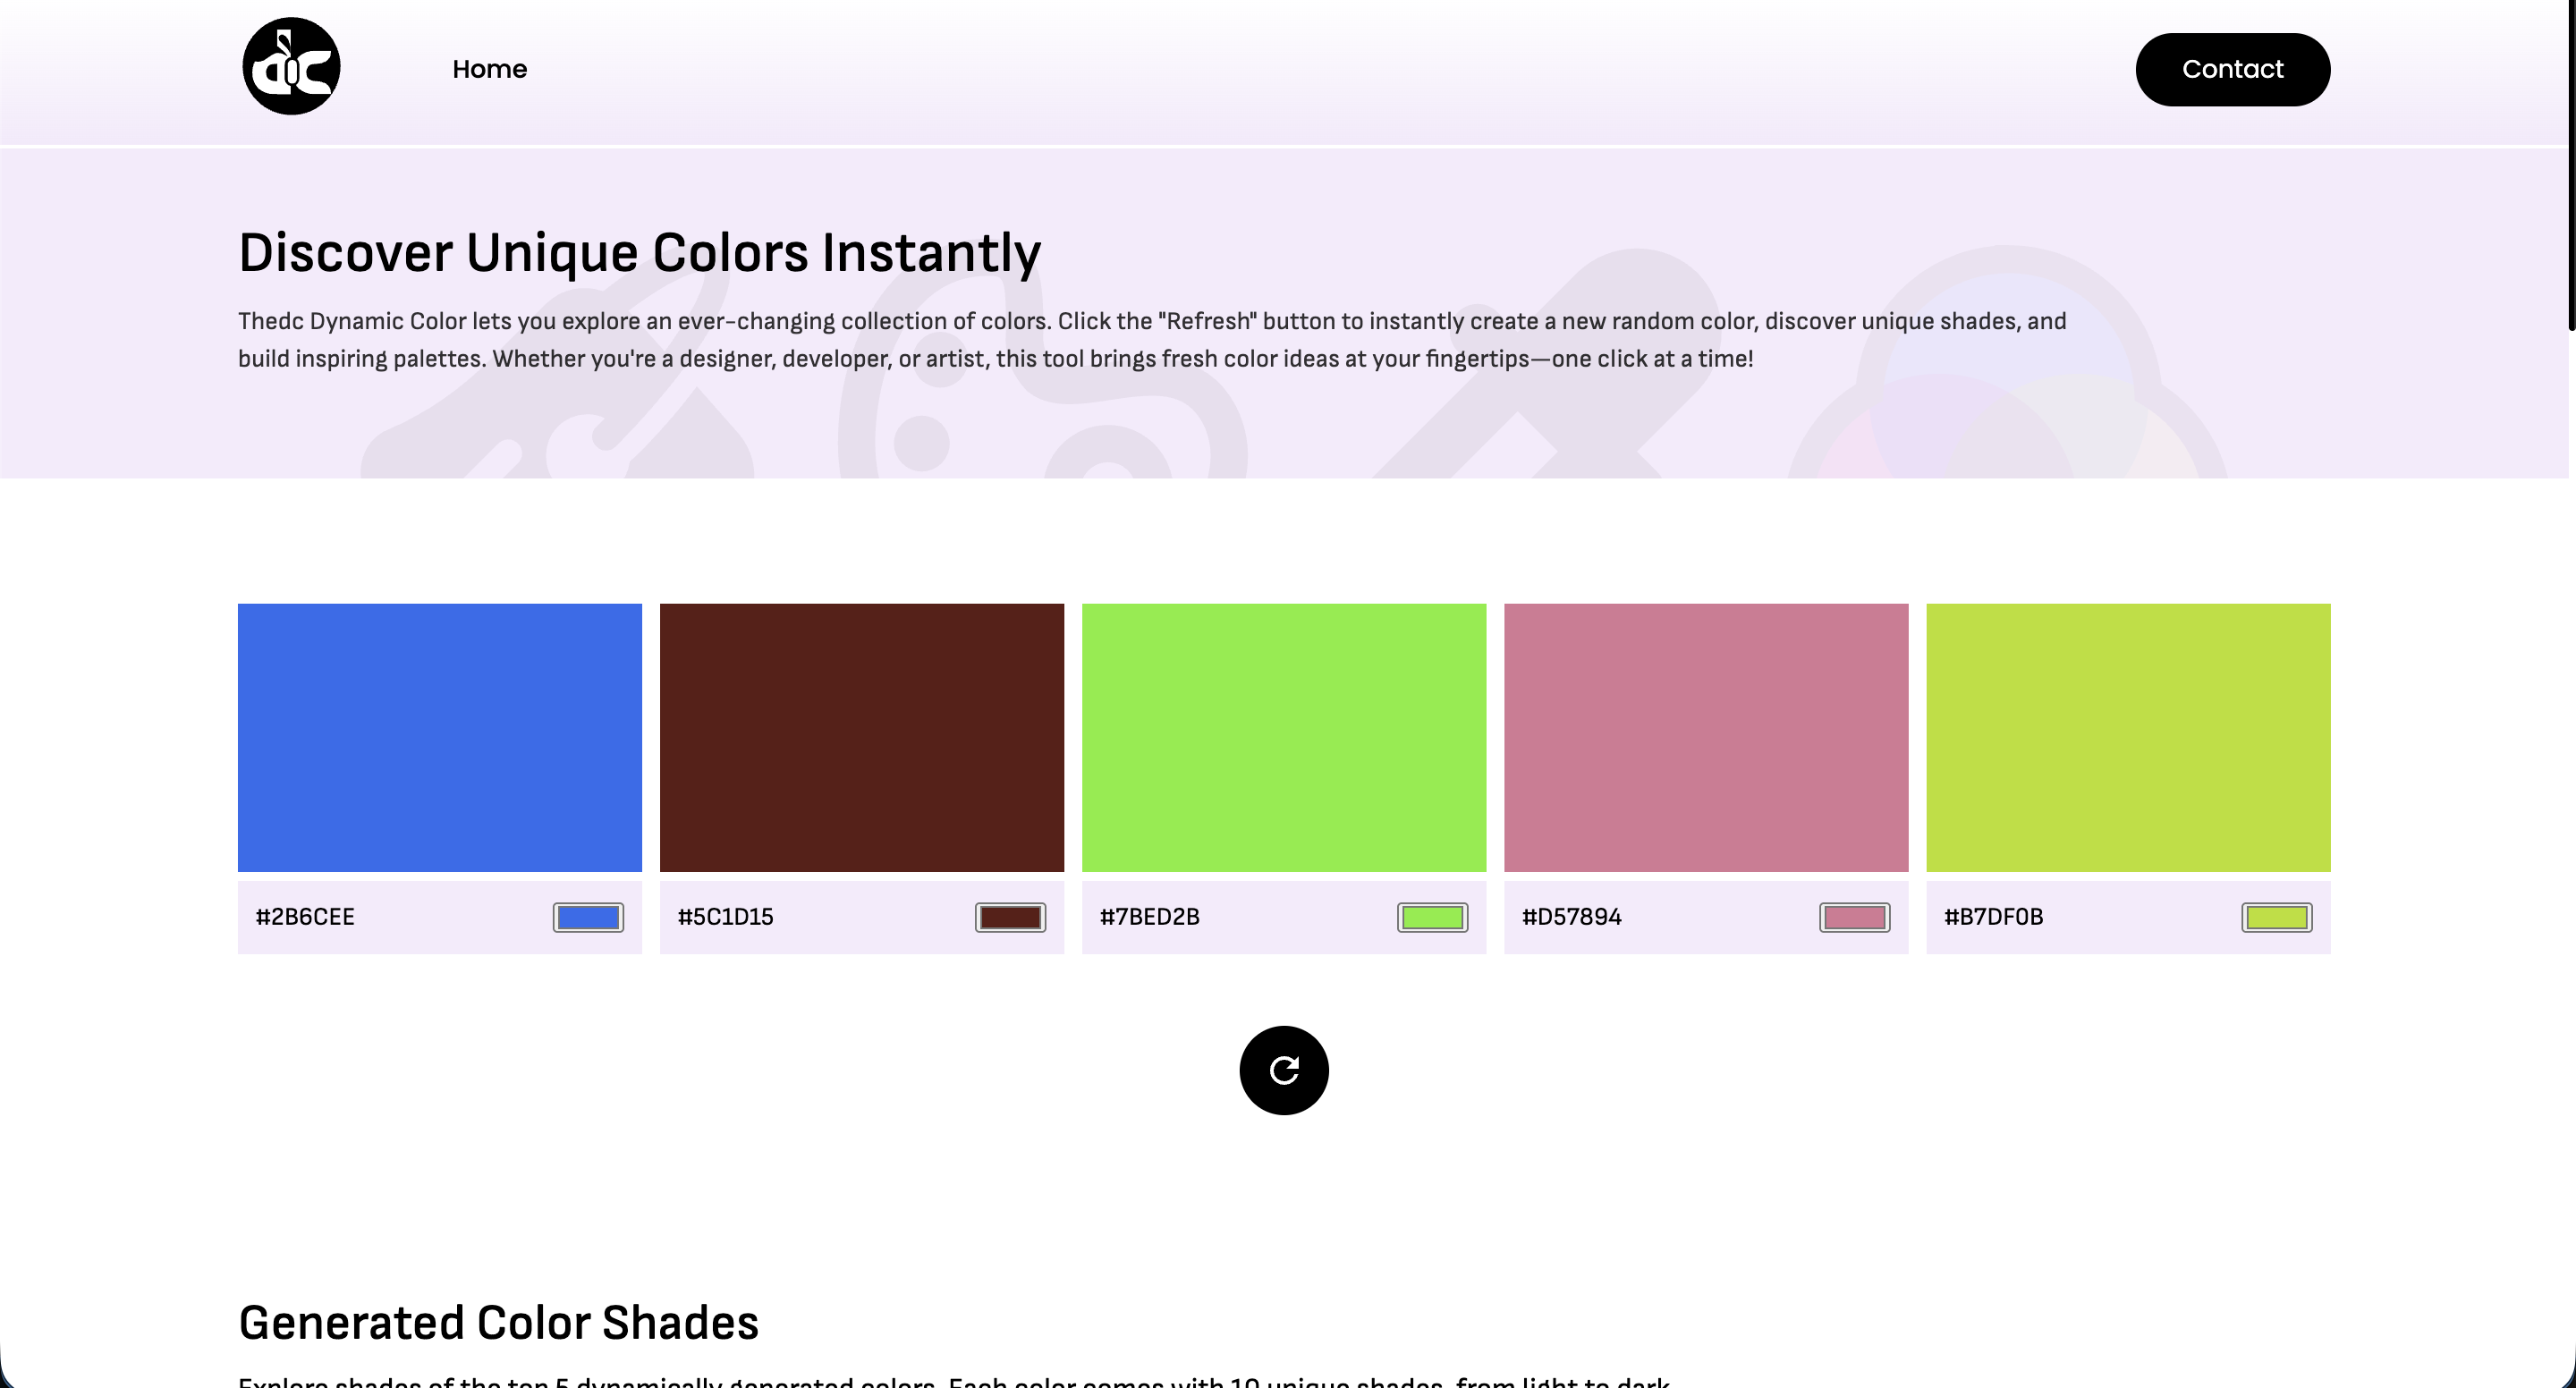
Task: Click the #7BED2B hex code text
Action: 1149,917
